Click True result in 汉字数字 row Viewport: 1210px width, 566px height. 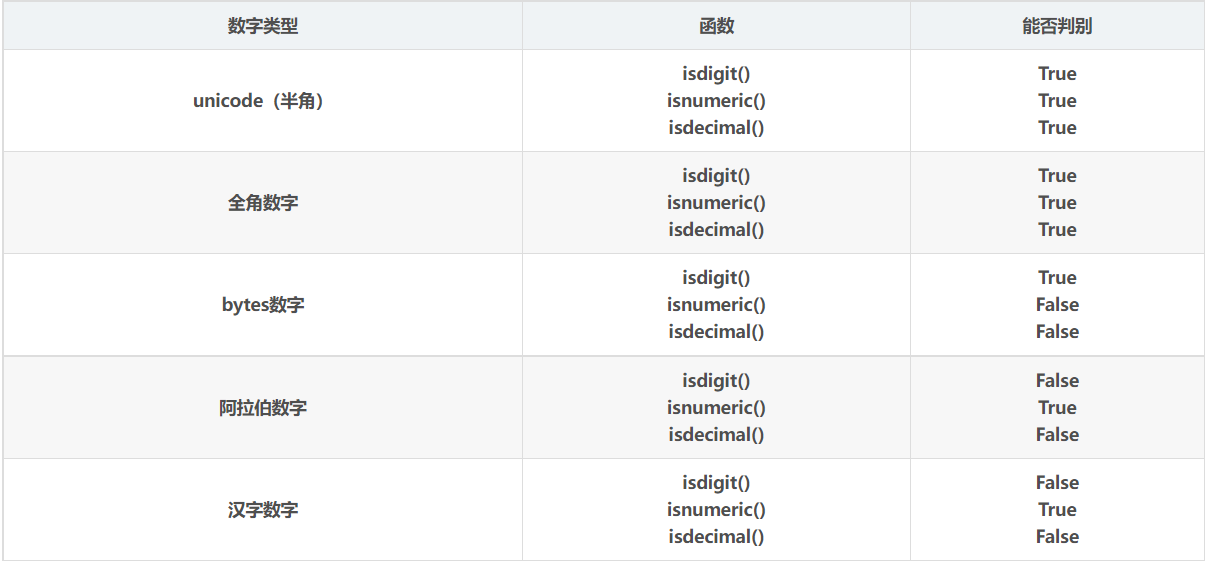1057,510
